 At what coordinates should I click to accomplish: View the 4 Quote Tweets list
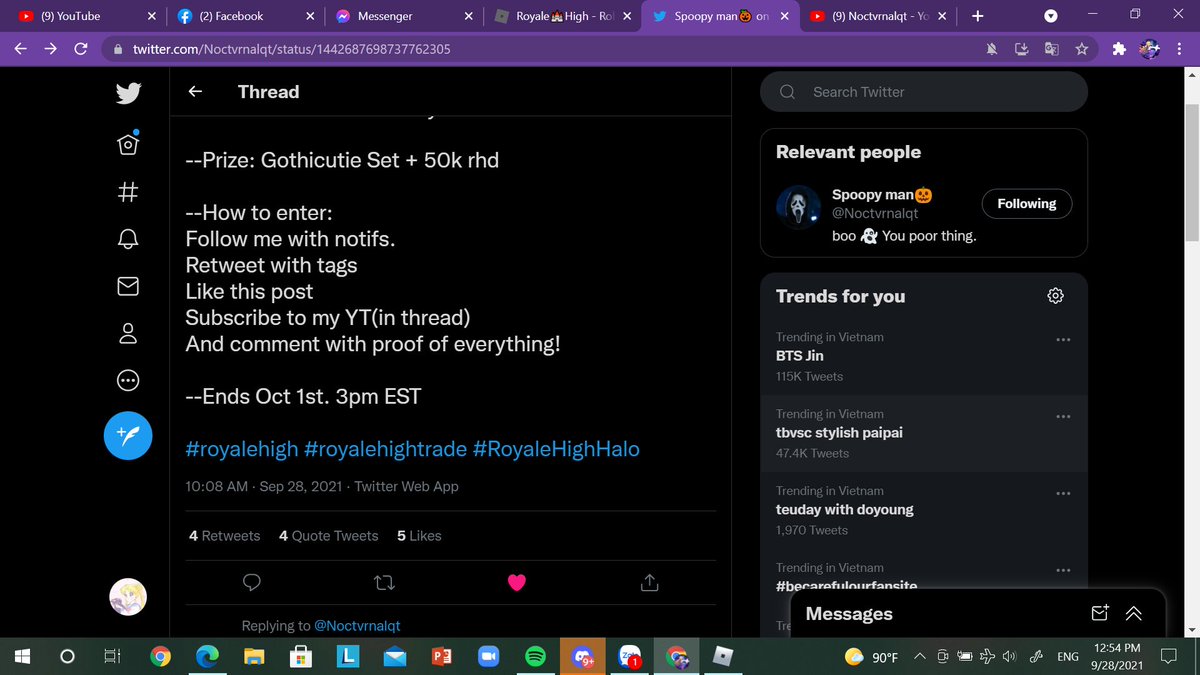(x=328, y=536)
